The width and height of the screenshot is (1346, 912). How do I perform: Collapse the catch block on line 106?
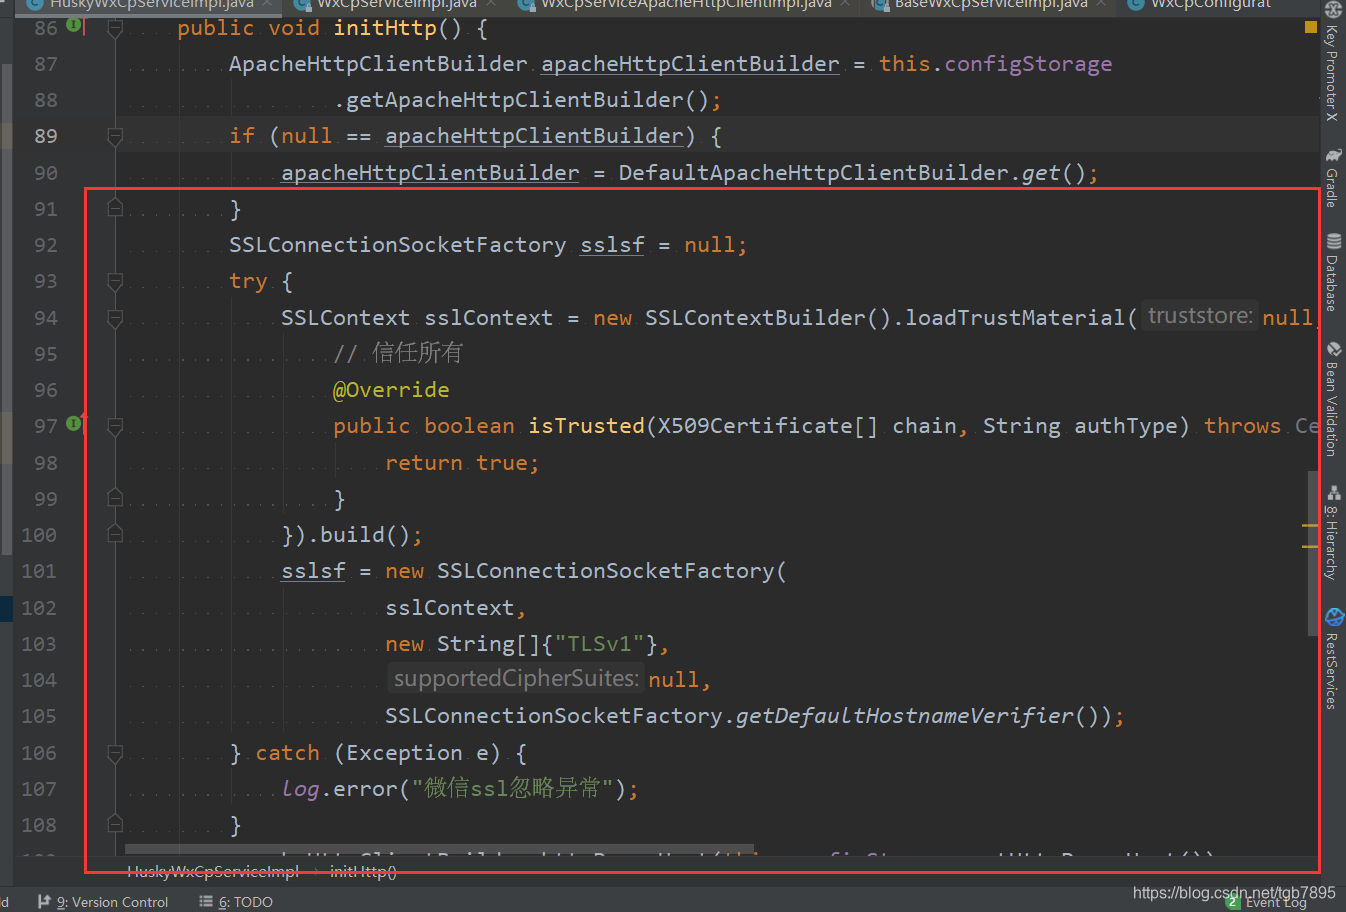tap(115, 753)
